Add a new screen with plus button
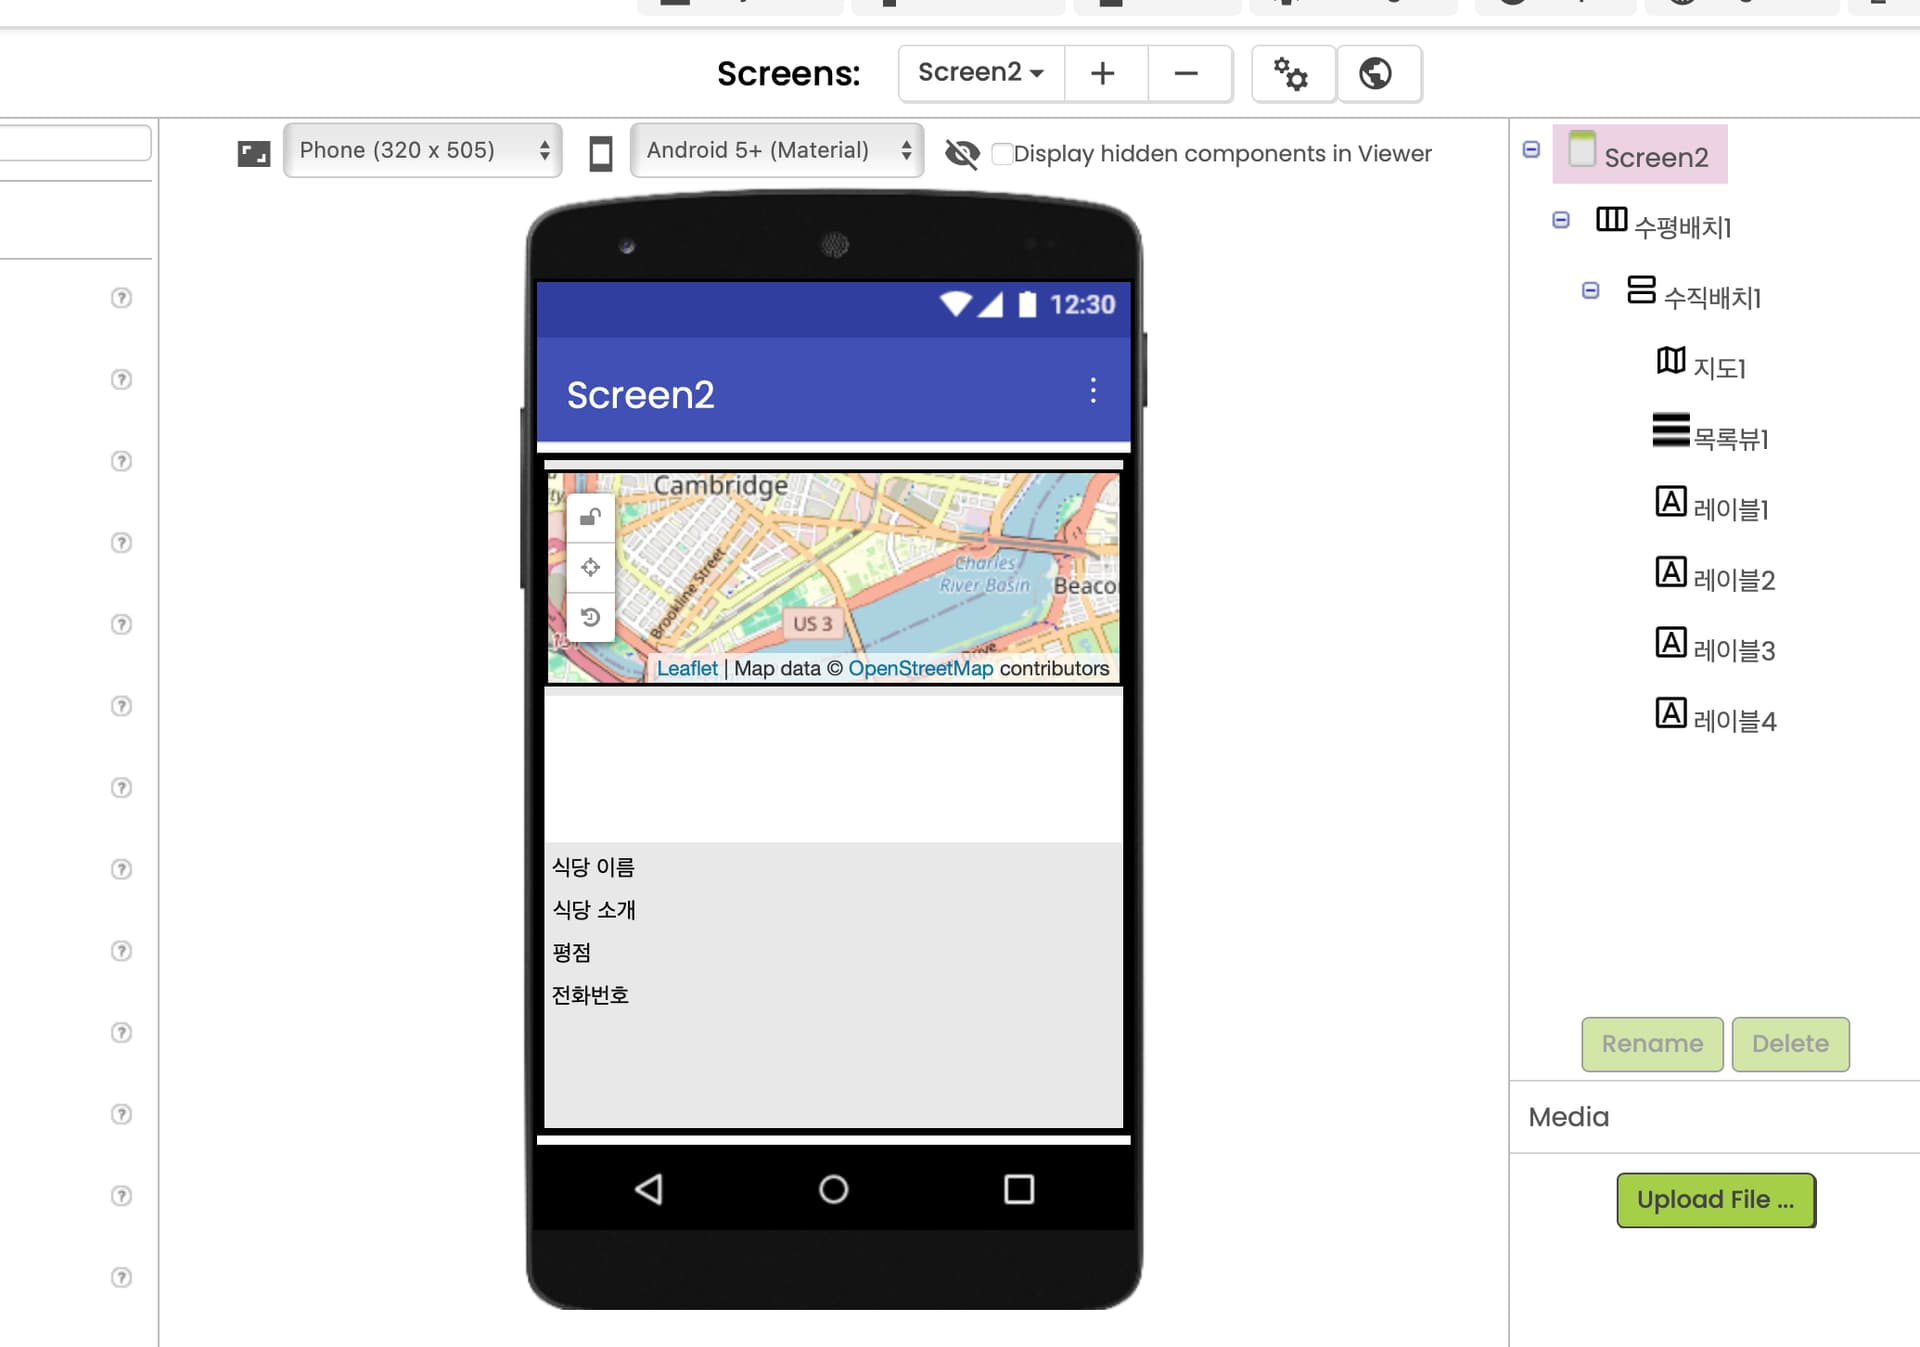The width and height of the screenshot is (1920, 1347). tap(1103, 73)
